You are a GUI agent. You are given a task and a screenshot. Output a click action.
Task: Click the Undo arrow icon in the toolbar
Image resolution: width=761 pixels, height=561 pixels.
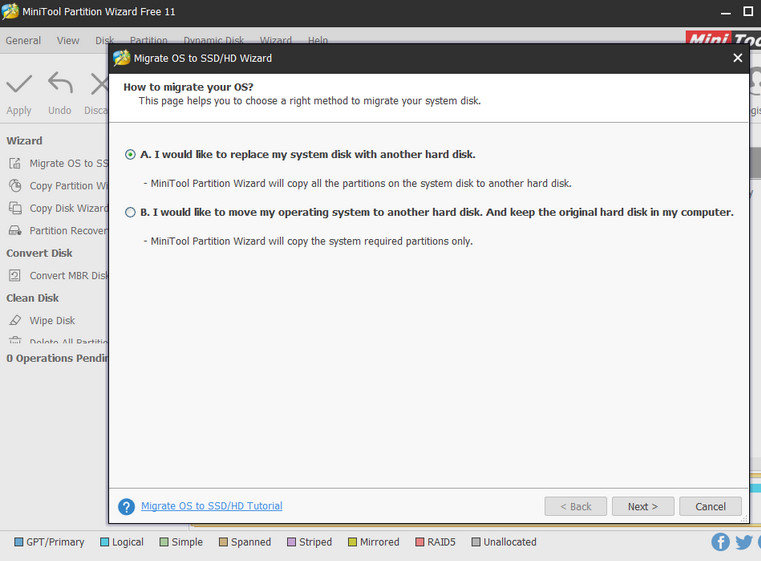tap(60, 82)
